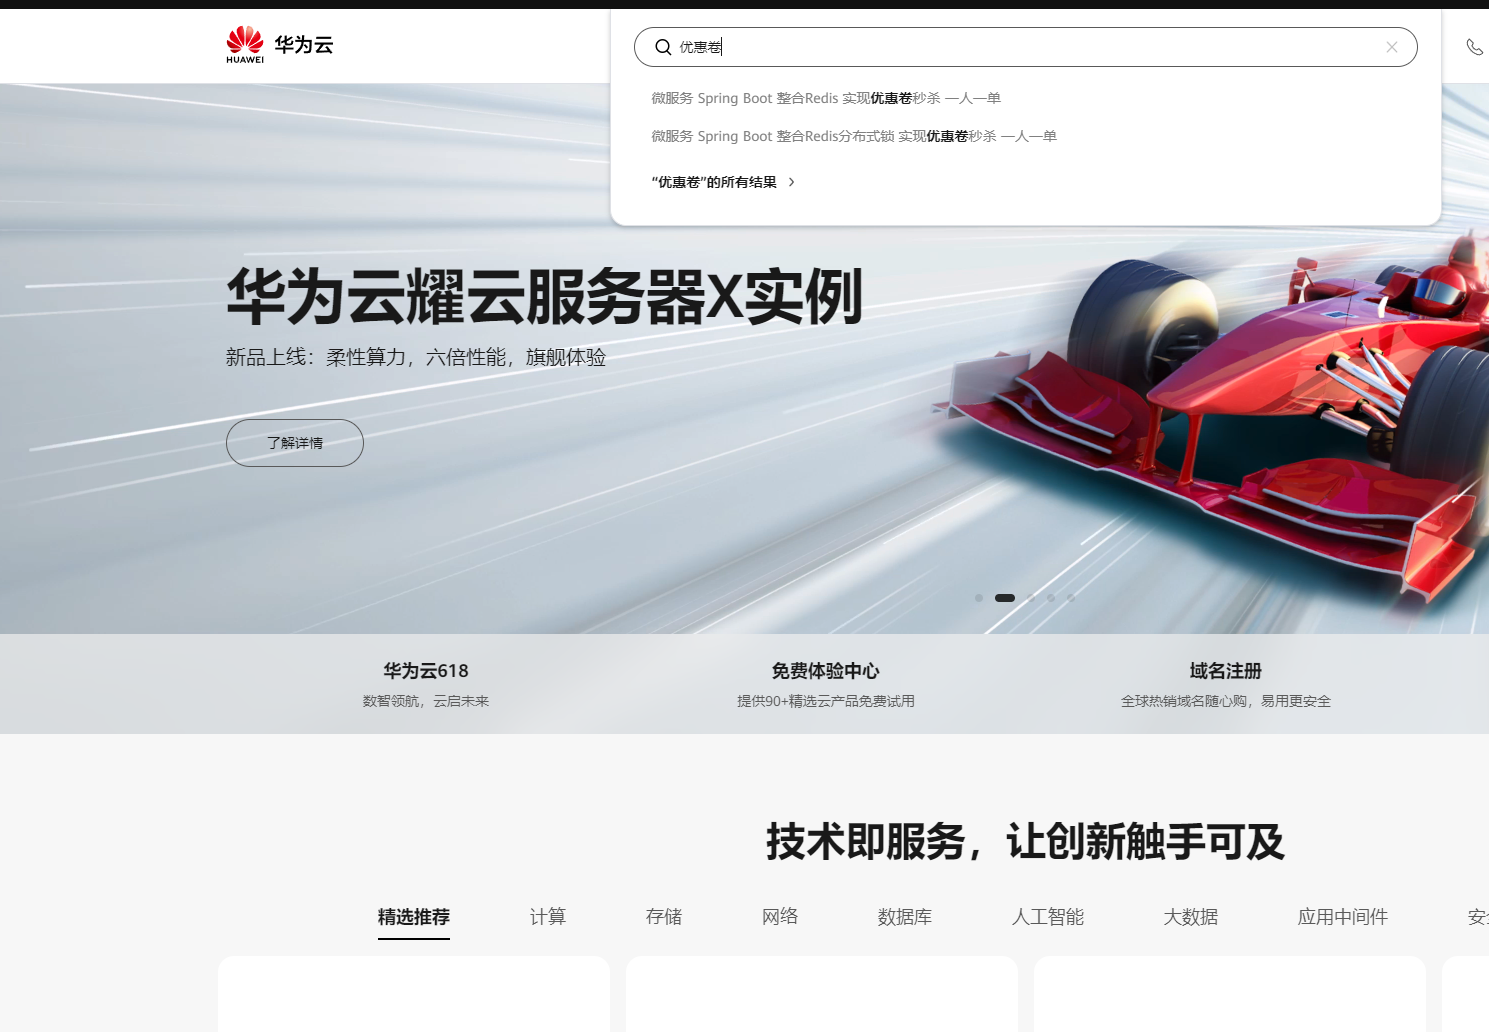Switch to the 网络 tab

780,917
